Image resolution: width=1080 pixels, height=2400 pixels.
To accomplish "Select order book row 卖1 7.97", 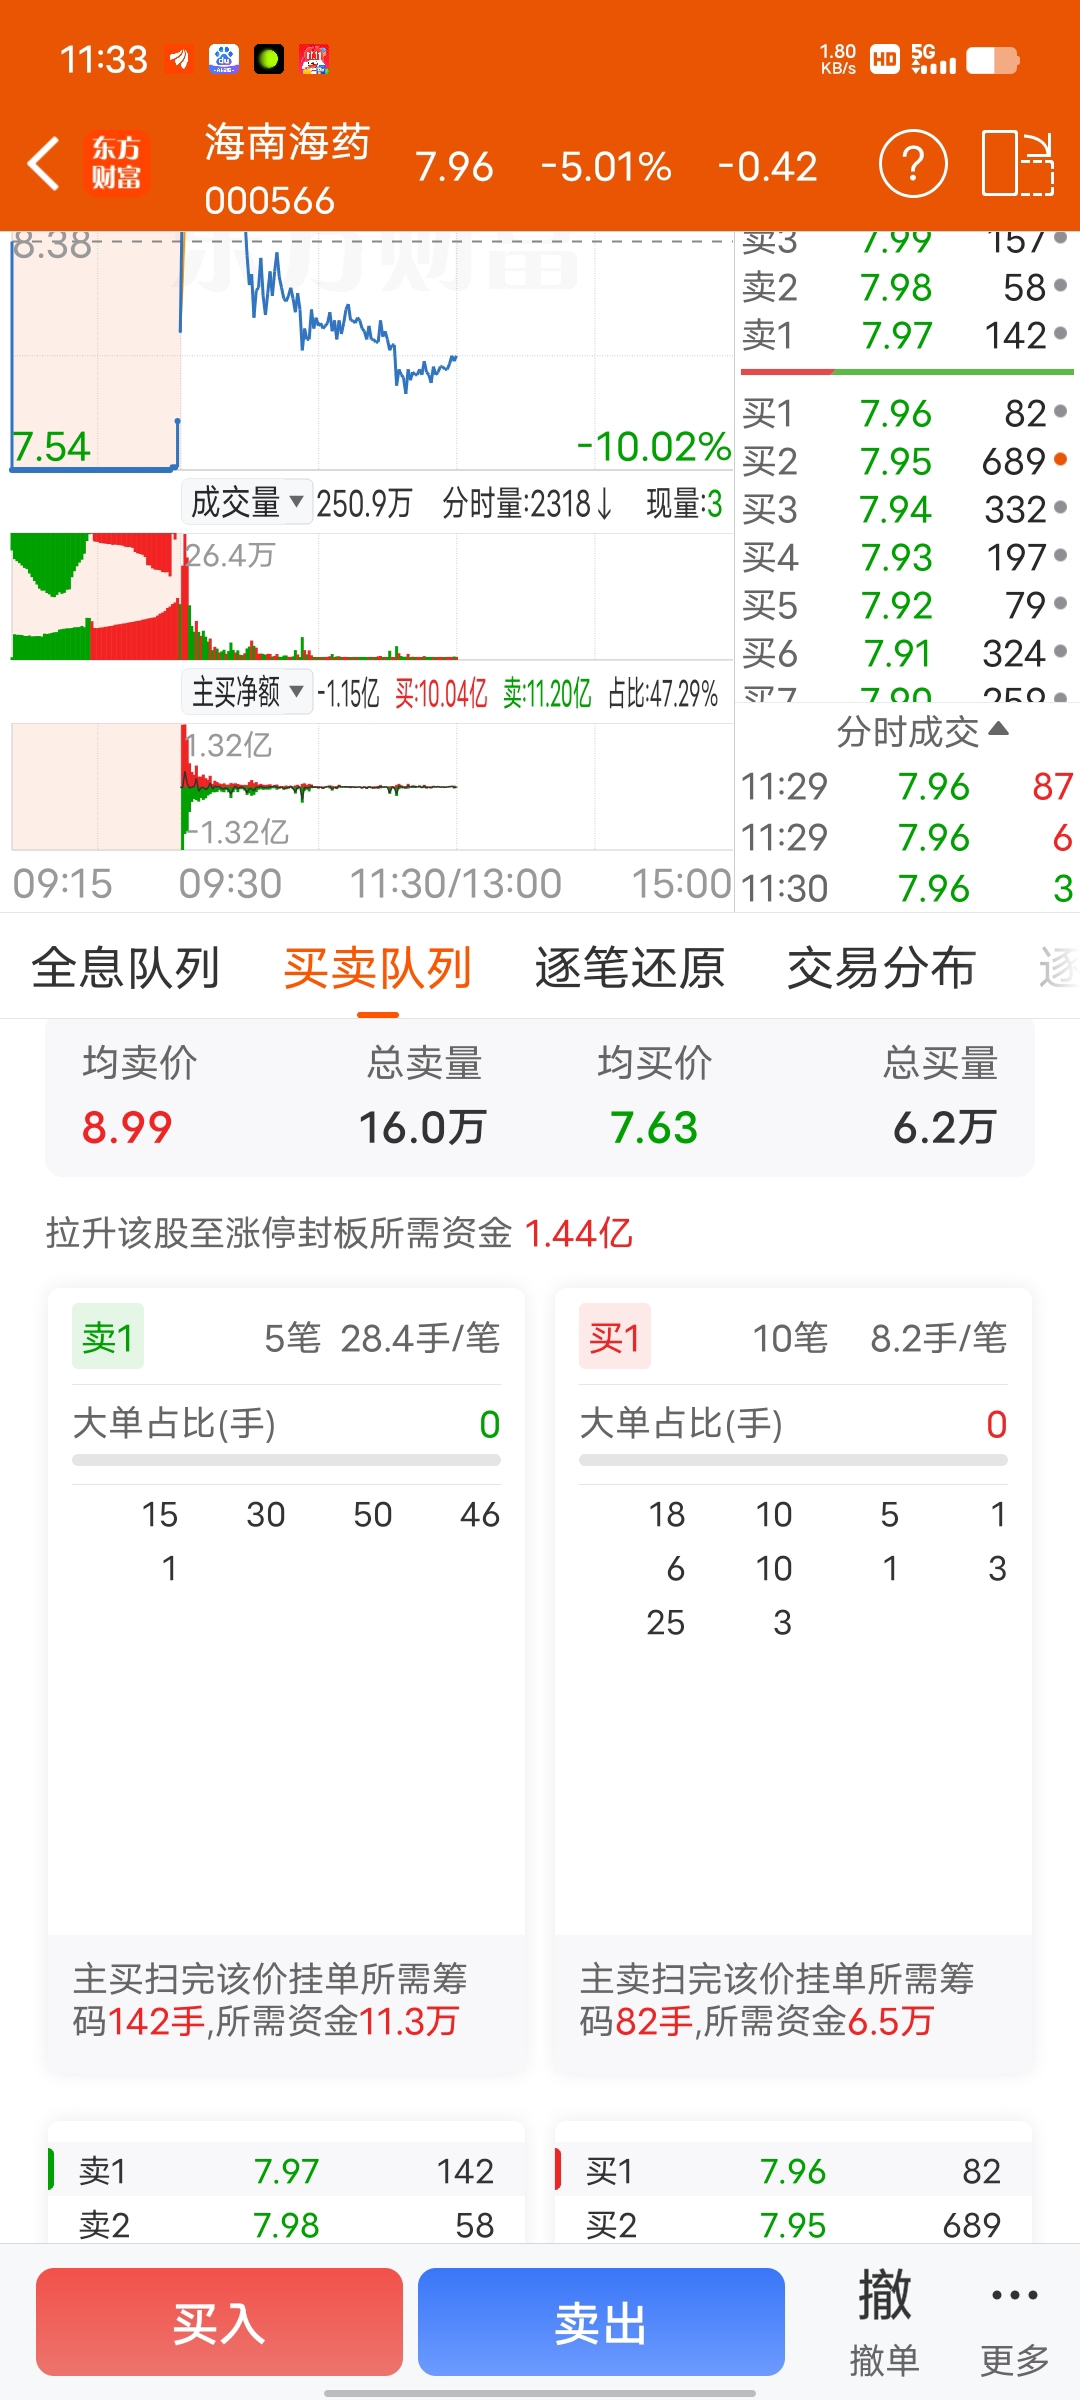I will click(x=906, y=335).
